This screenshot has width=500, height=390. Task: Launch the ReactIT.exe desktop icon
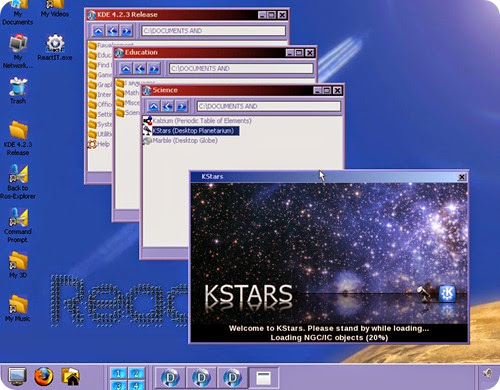point(55,47)
